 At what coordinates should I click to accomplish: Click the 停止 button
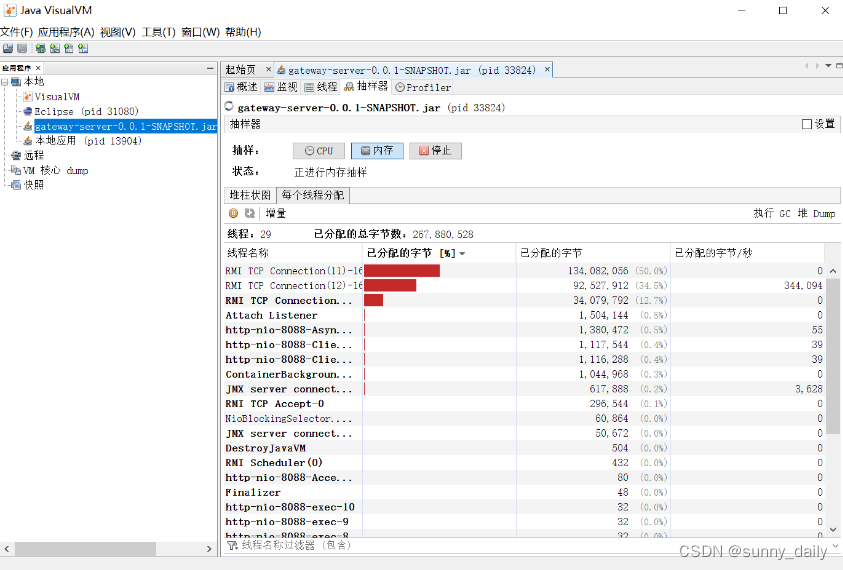[435, 151]
